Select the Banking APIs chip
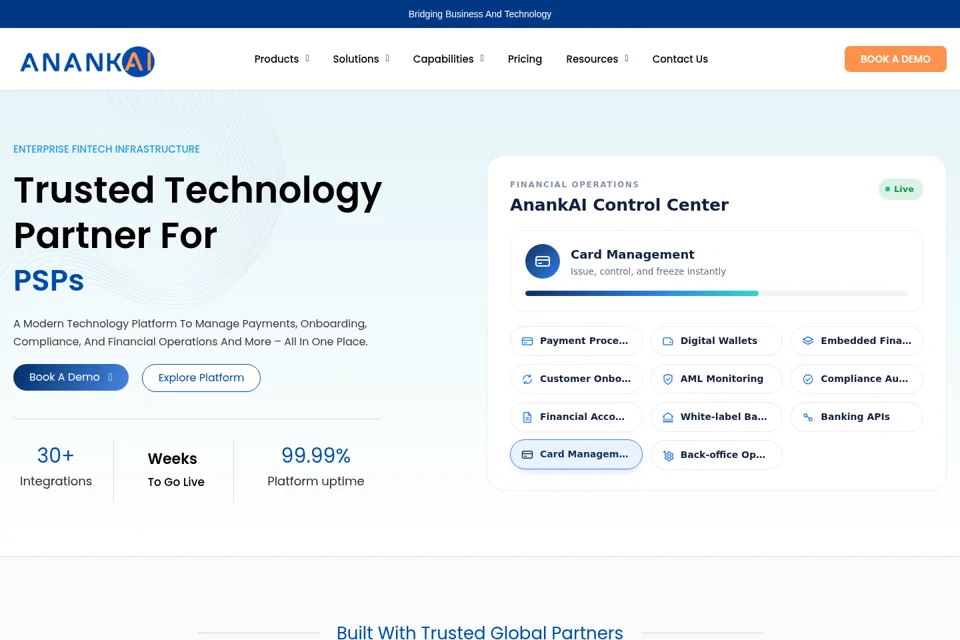960x640 pixels. tap(857, 417)
